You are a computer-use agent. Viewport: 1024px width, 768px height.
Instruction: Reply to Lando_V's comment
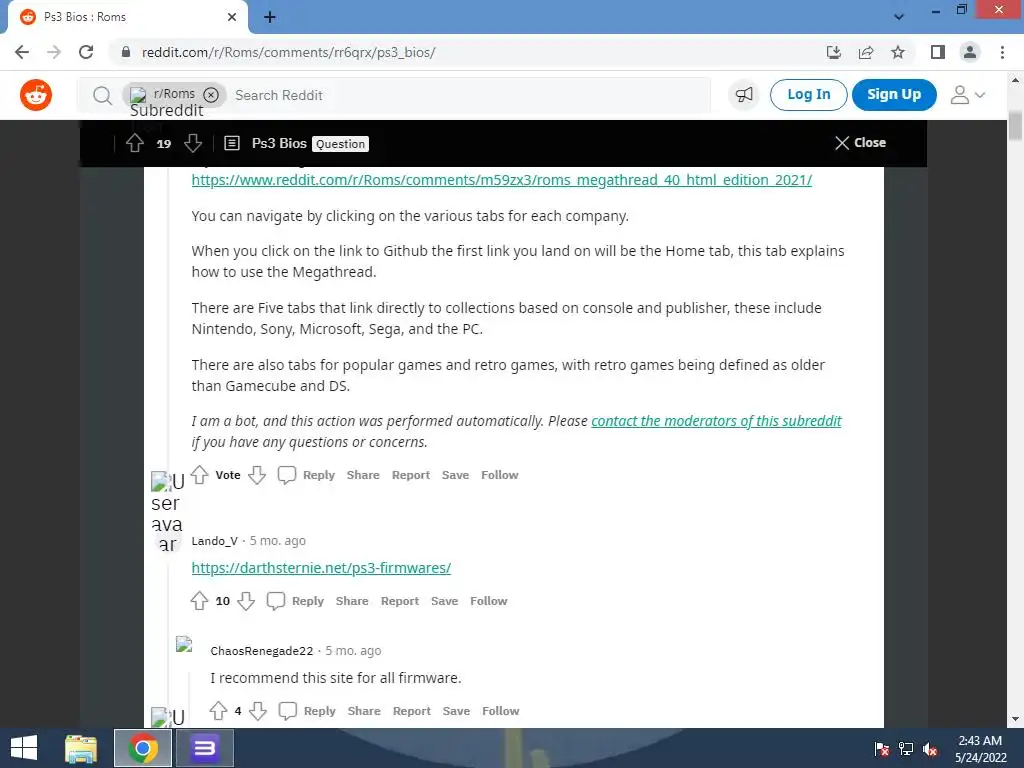295,601
